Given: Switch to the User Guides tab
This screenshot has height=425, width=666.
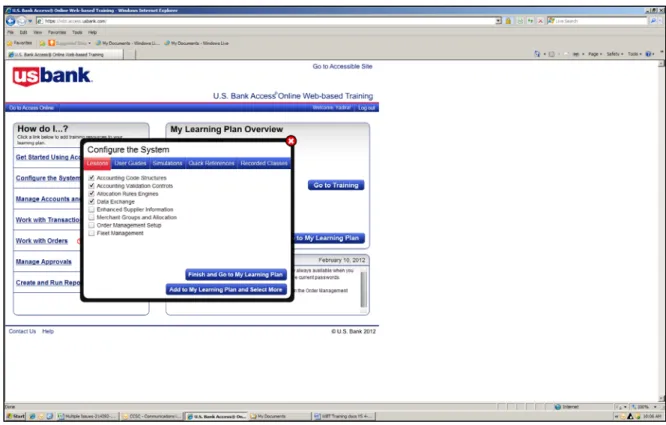Looking at the screenshot, I should tap(130, 163).
